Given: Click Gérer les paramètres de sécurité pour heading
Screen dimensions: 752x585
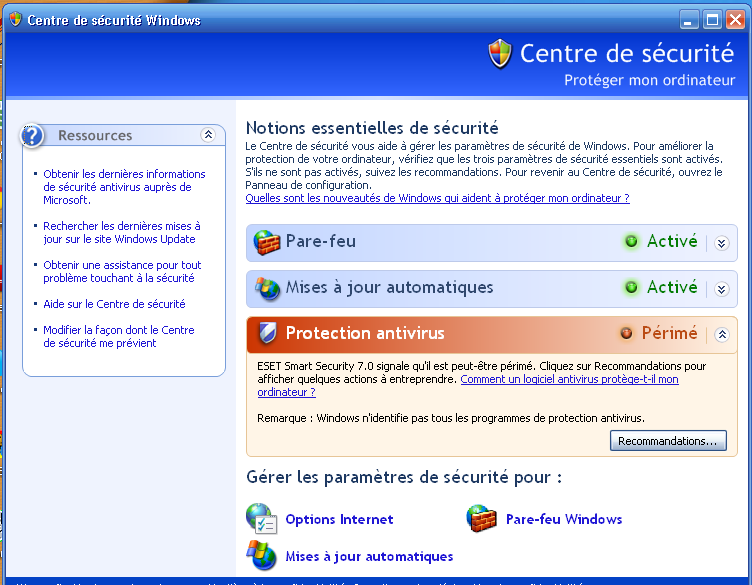Looking at the screenshot, I should (x=404, y=477).
